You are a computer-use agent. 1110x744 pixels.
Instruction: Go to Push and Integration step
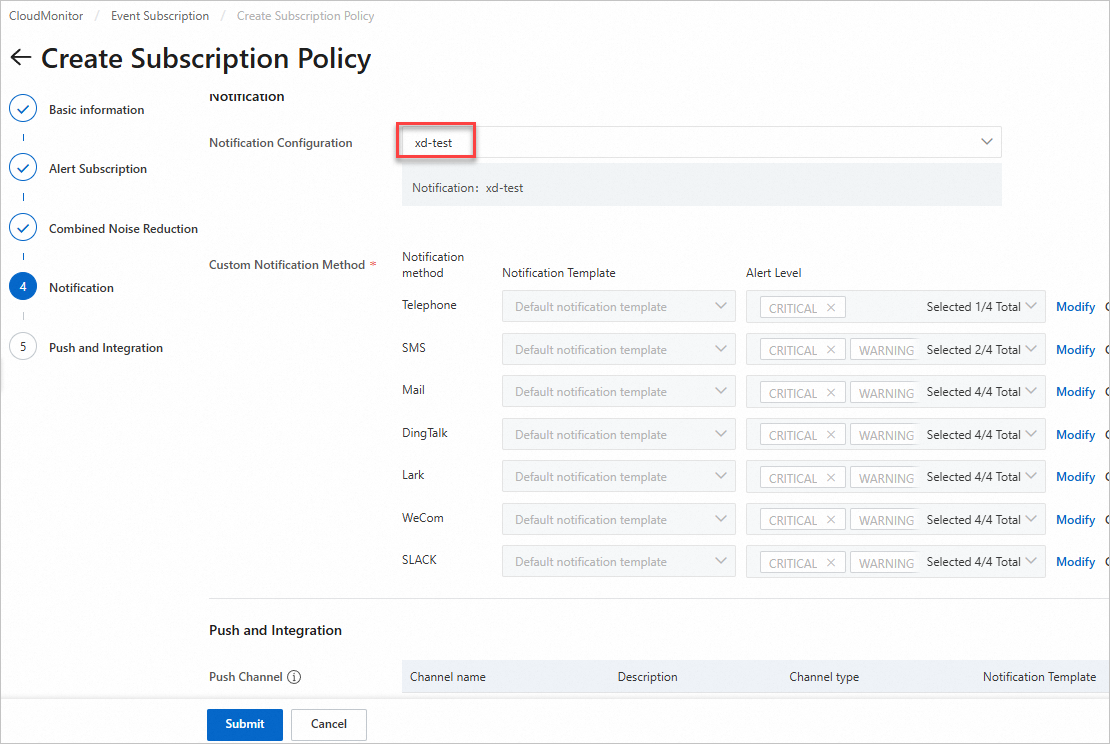[x=105, y=348]
